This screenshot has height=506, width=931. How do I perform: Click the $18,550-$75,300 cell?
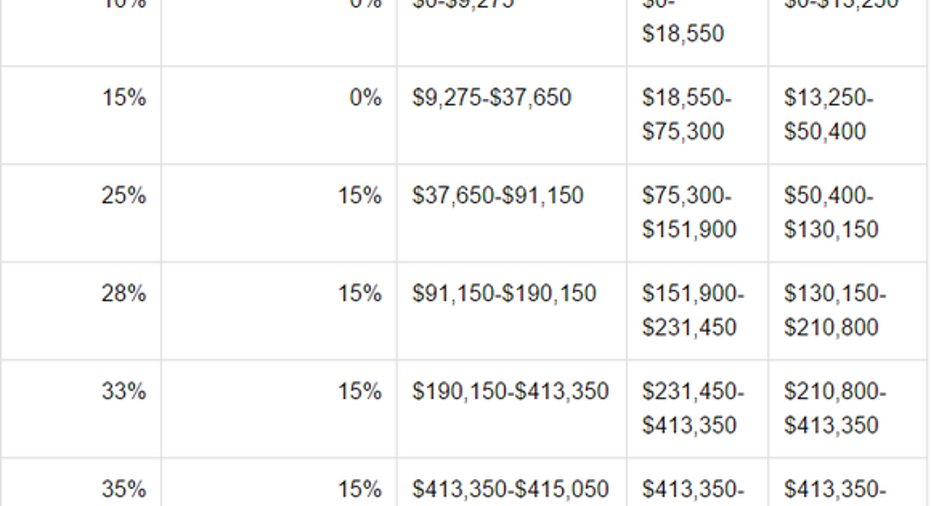687,114
